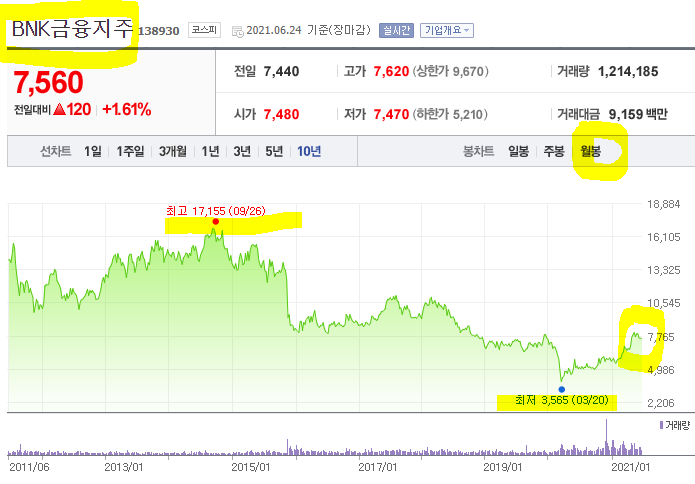Click the 코스피 market badge

coord(204,30)
